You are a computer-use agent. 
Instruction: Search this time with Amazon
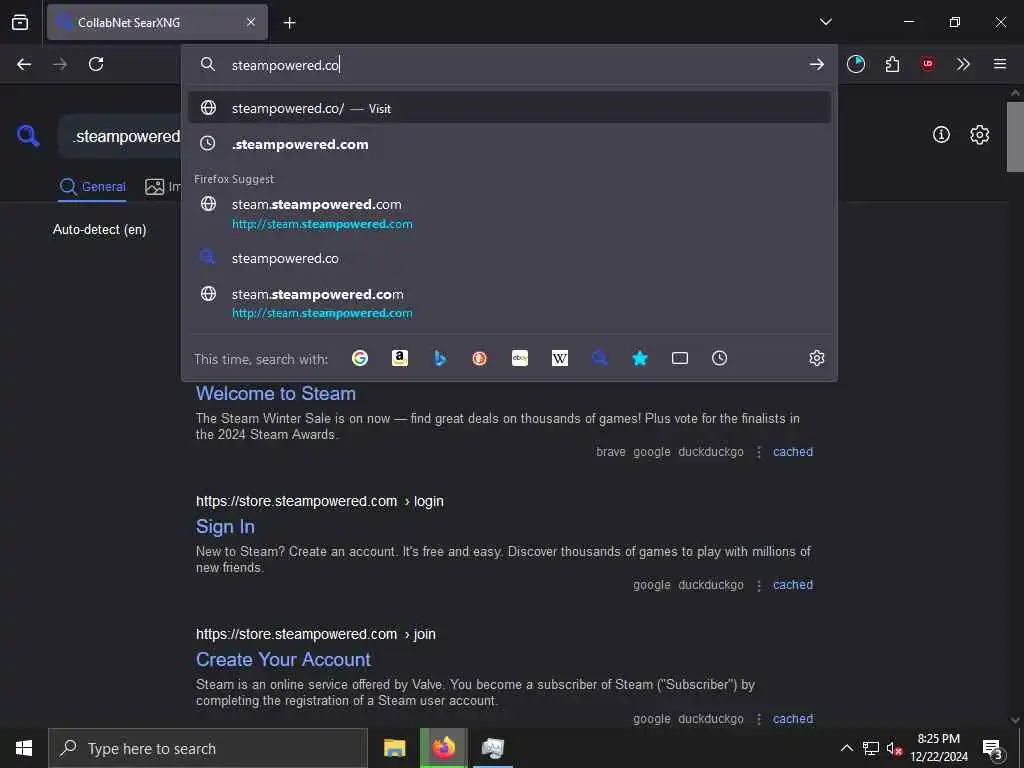click(x=400, y=358)
